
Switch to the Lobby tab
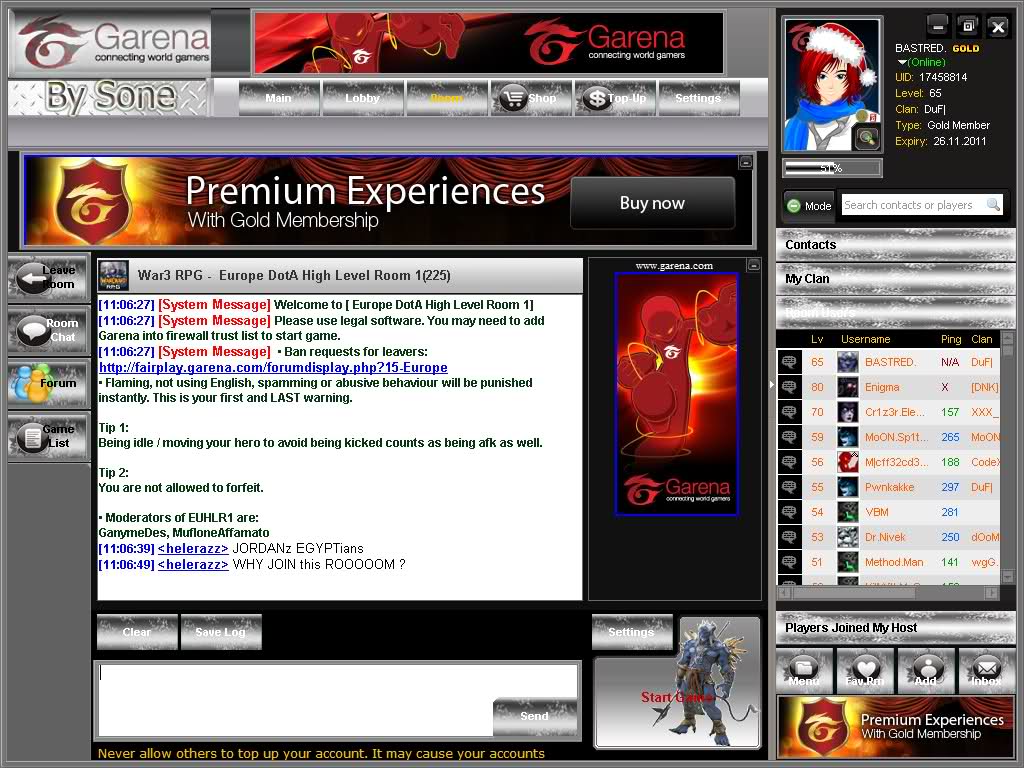pyautogui.click(x=362, y=99)
